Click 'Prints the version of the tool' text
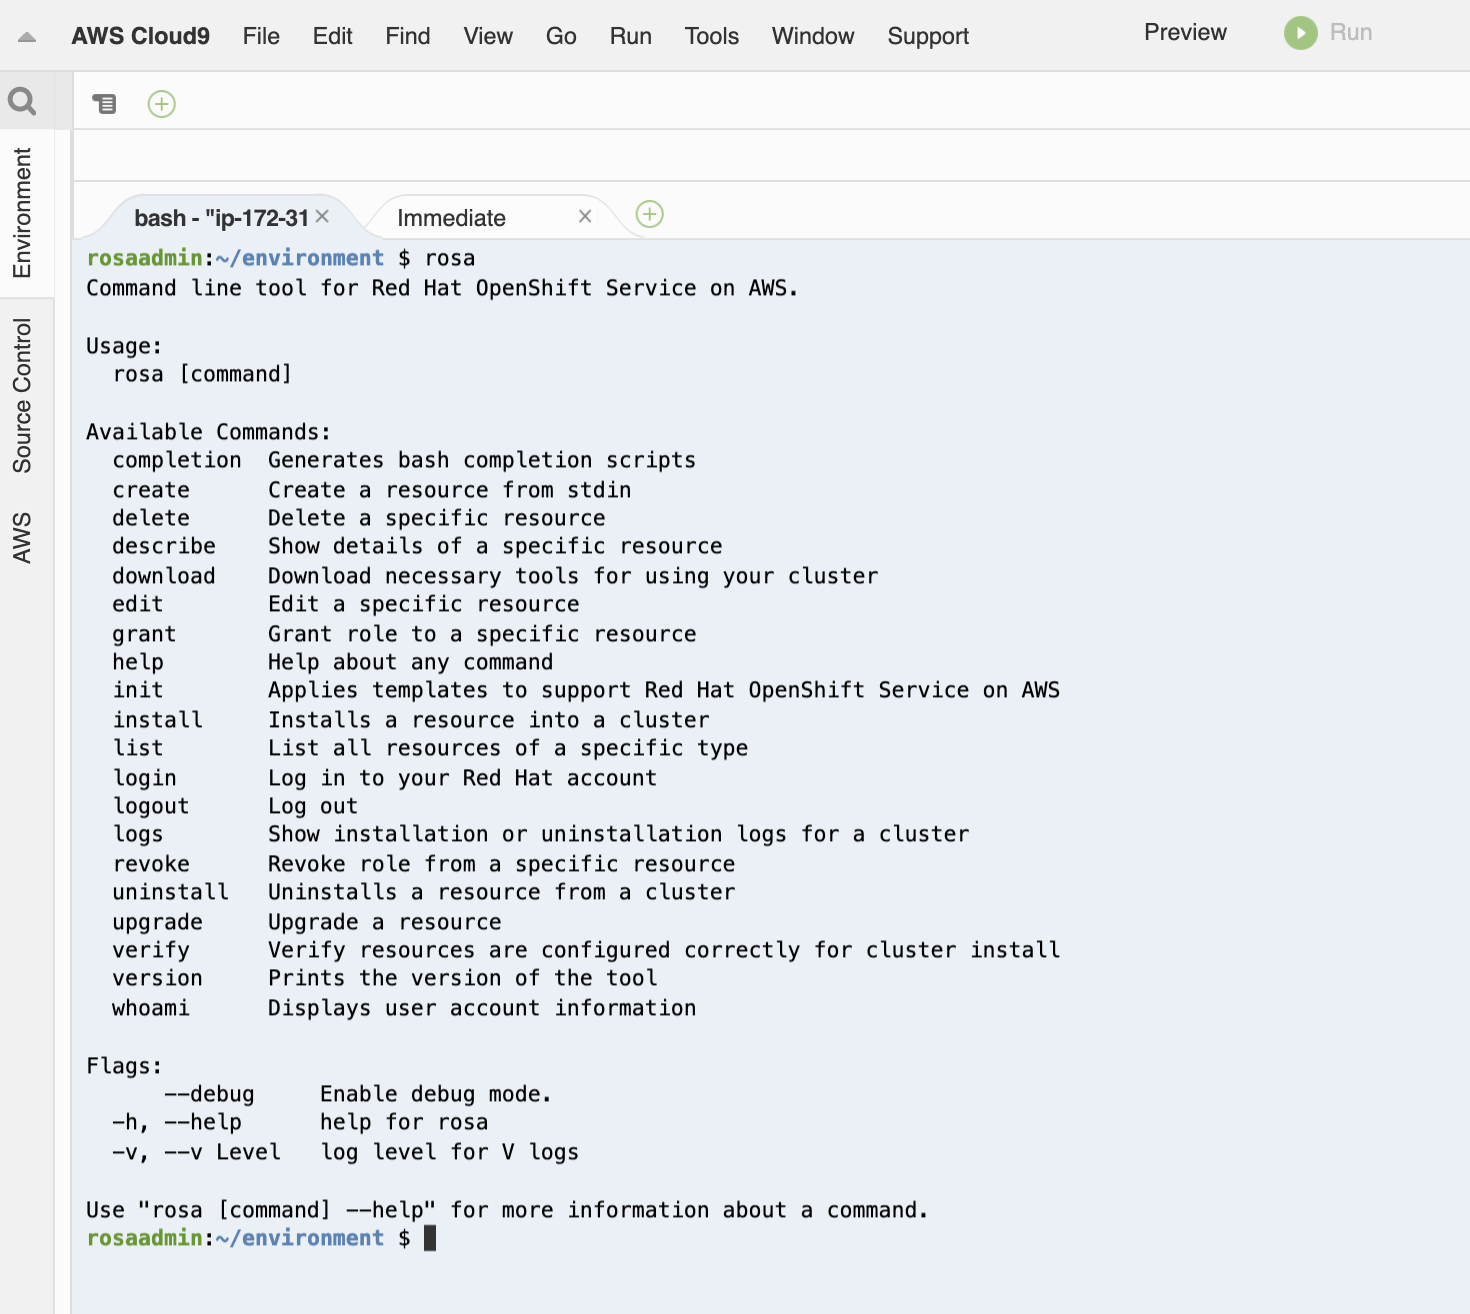 [x=463, y=978]
